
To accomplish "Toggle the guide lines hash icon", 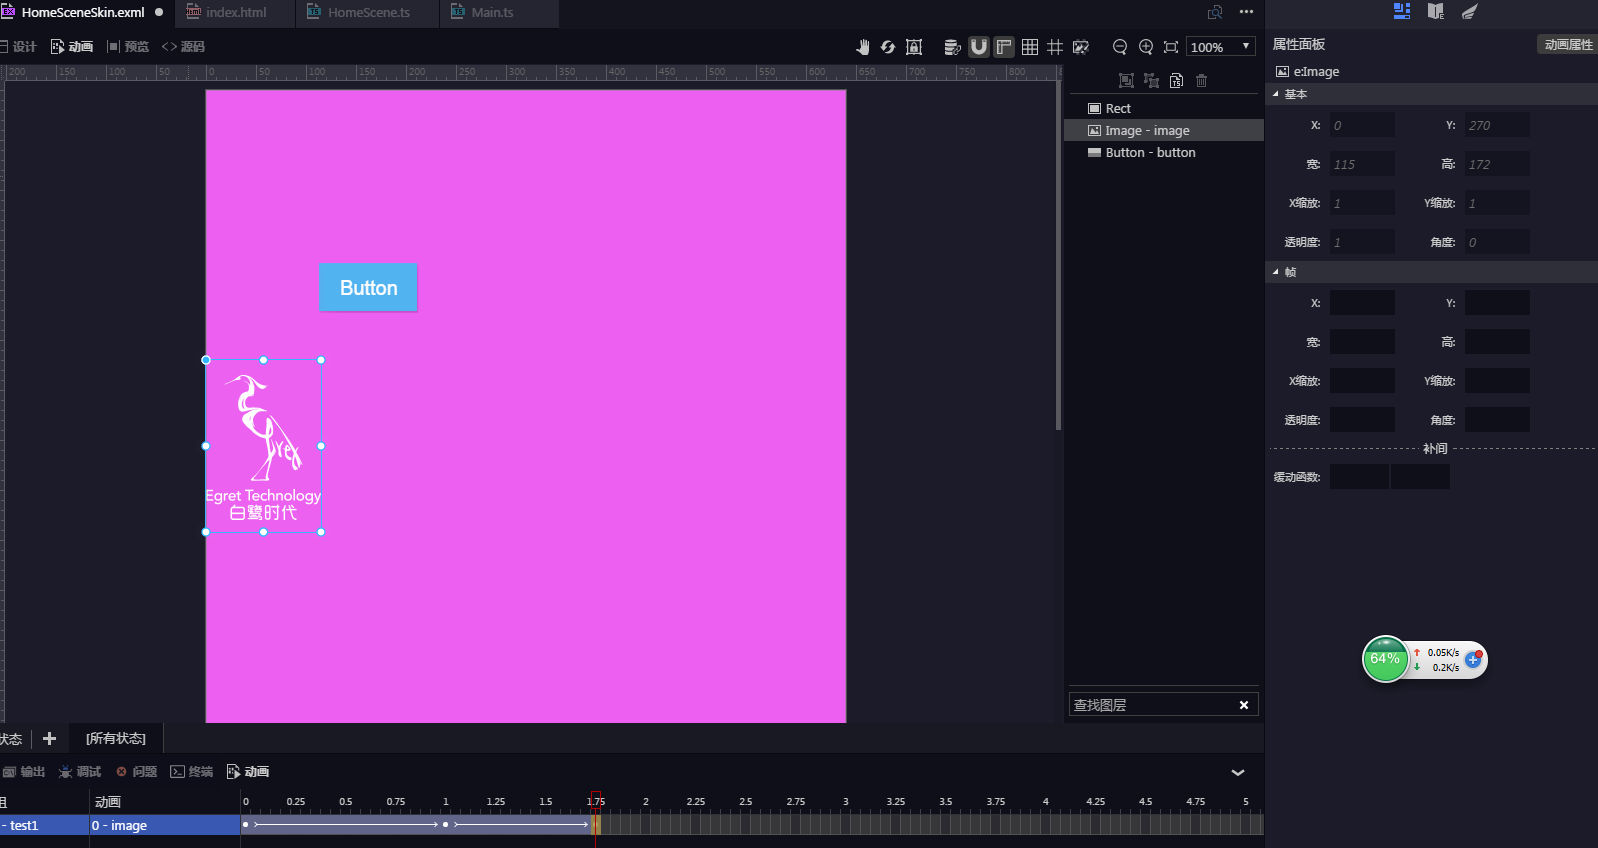I will (x=1055, y=47).
